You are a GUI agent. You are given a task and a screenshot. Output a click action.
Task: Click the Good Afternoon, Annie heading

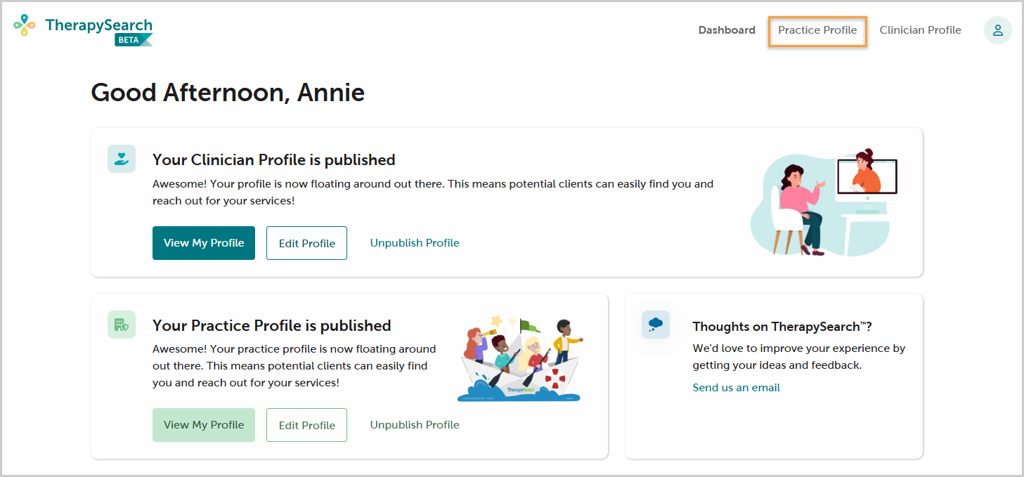click(228, 93)
